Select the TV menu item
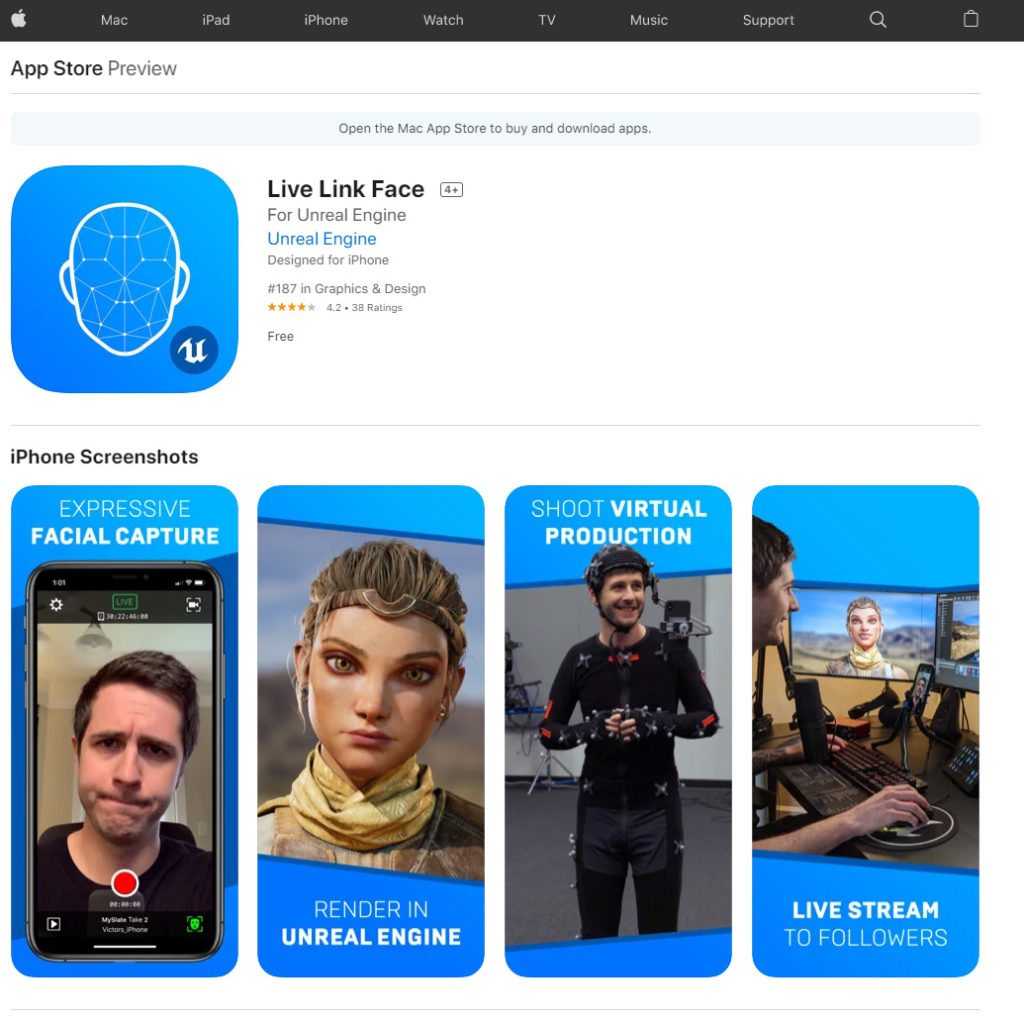The width and height of the screenshot is (1024, 1024). point(546,20)
